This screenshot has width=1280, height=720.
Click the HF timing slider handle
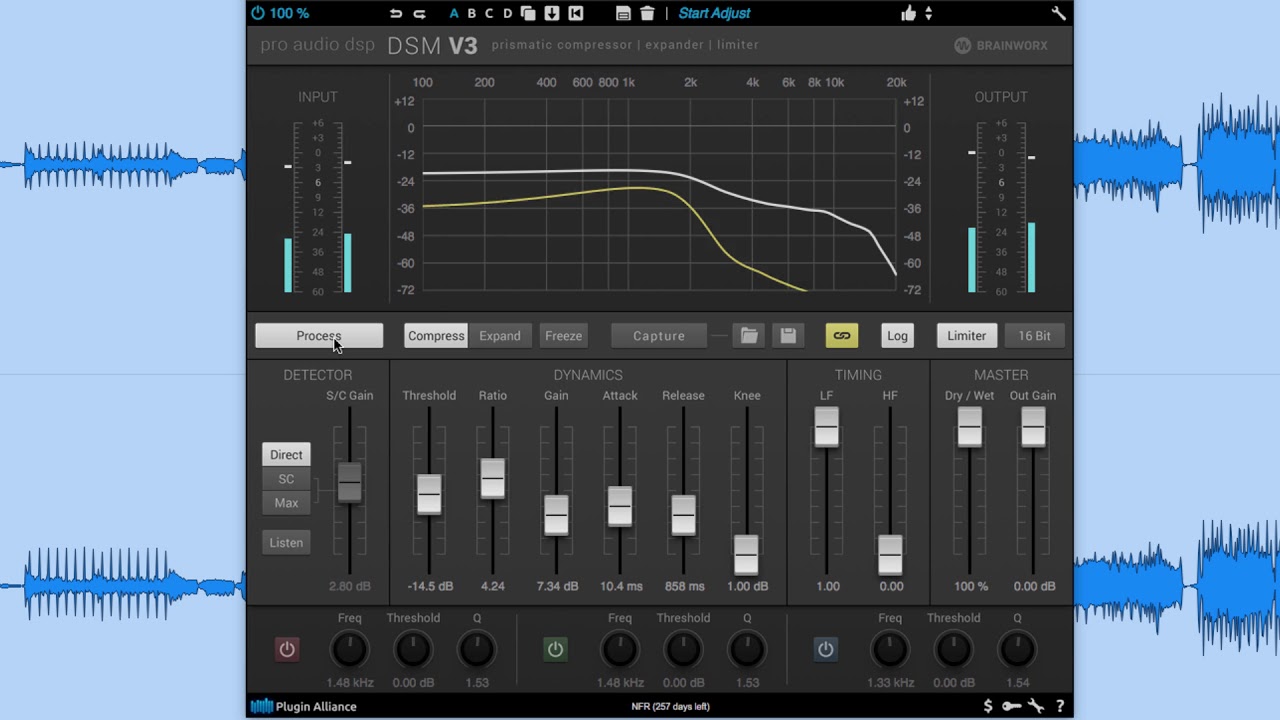[x=890, y=554]
